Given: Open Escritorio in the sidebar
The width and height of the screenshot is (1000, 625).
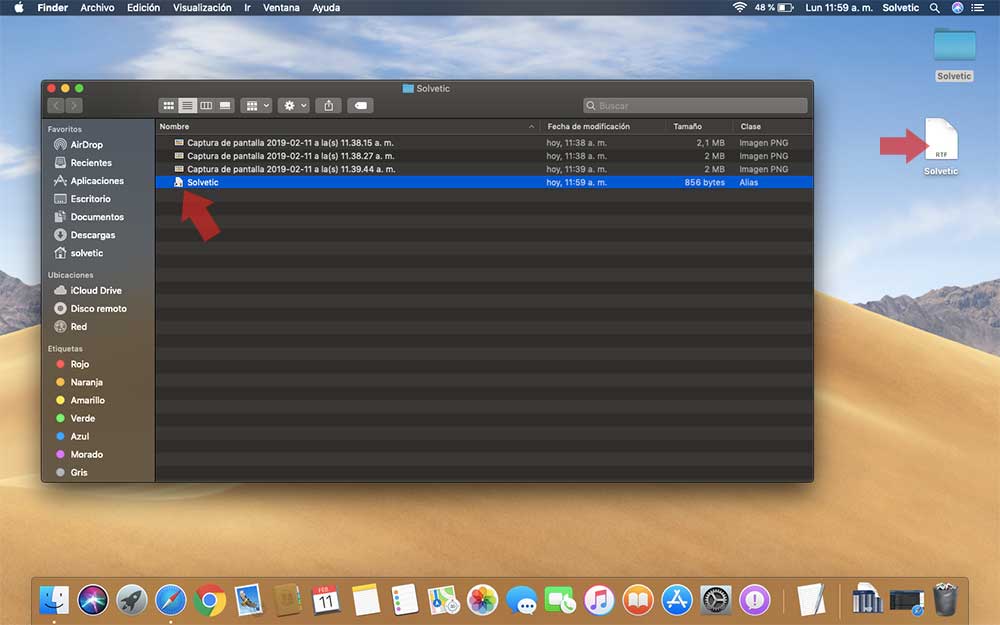Looking at the screenshot, I should point(82,199).
